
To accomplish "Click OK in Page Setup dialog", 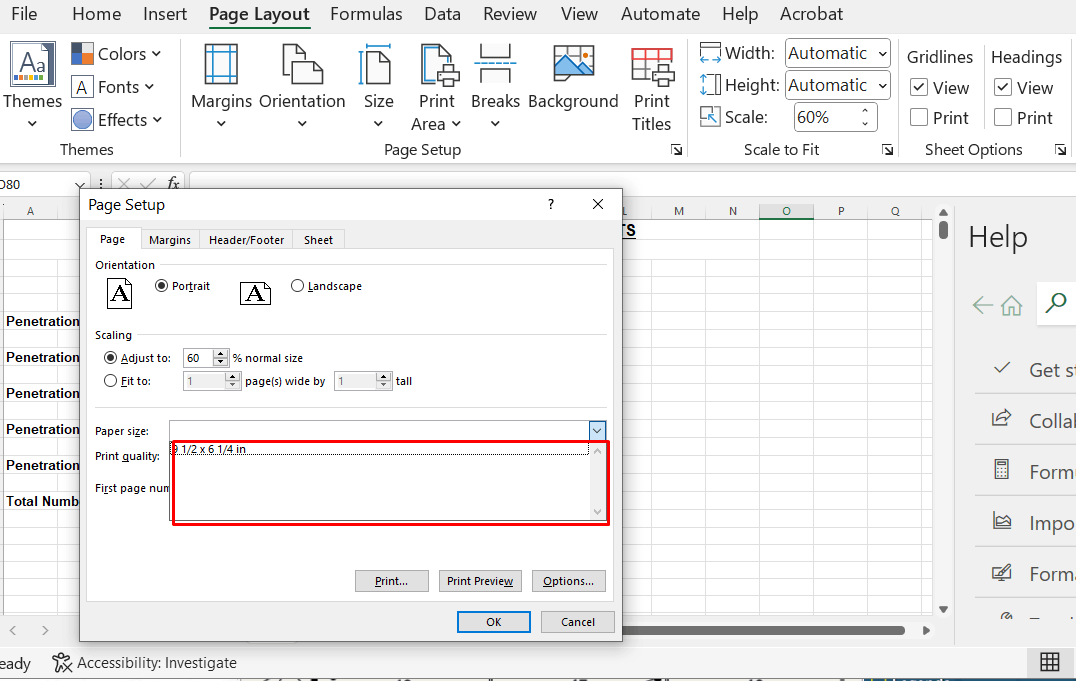I will [493, 622].
